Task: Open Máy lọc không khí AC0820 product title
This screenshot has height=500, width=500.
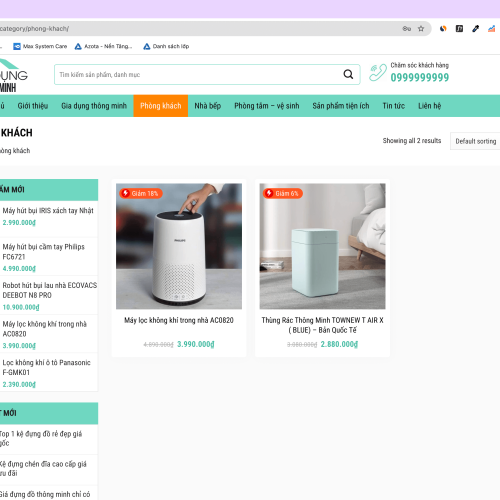Action: (179, 320)
